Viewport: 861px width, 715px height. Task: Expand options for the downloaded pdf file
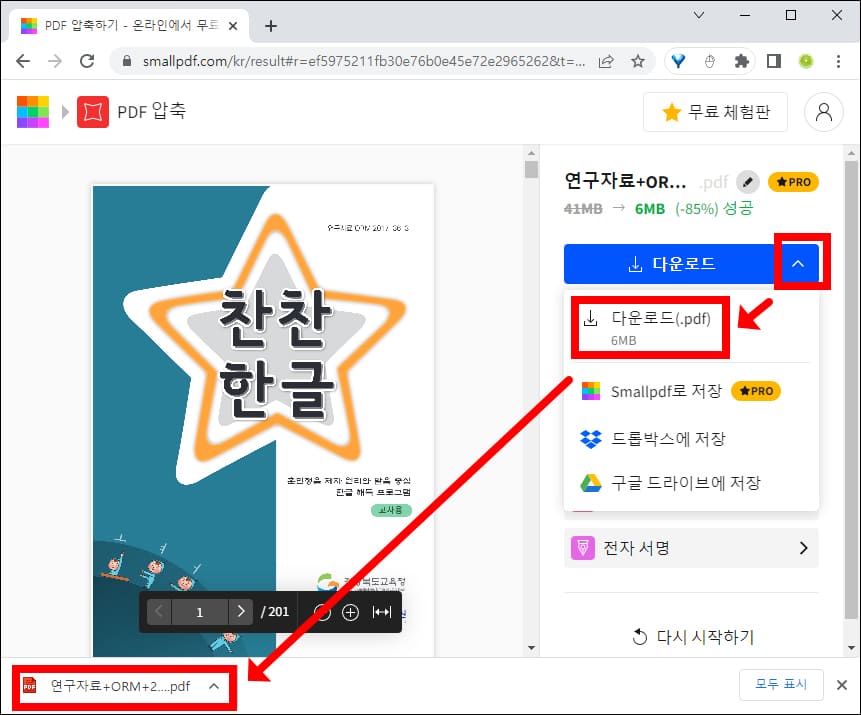(x=212, y=687)
